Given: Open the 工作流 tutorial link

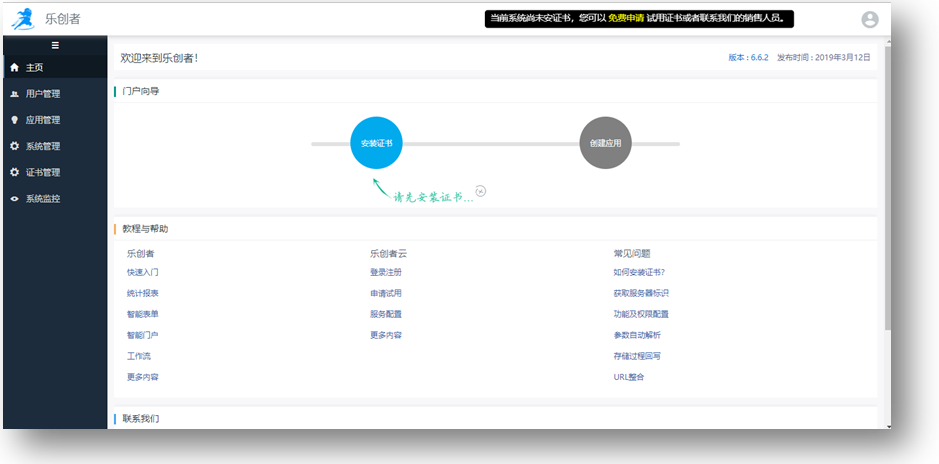Looking at the screenshot, I should 139,356.
